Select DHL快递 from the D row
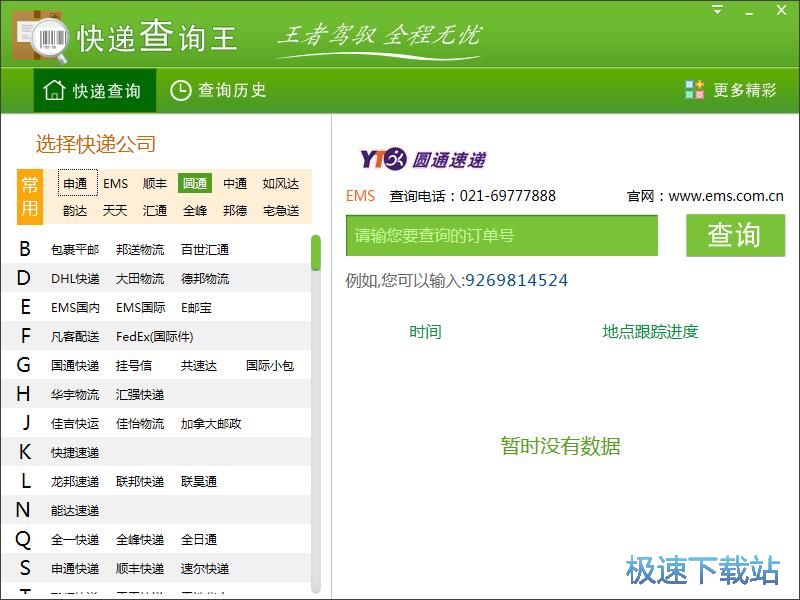800x600 pixels. [x=75, y=278]
